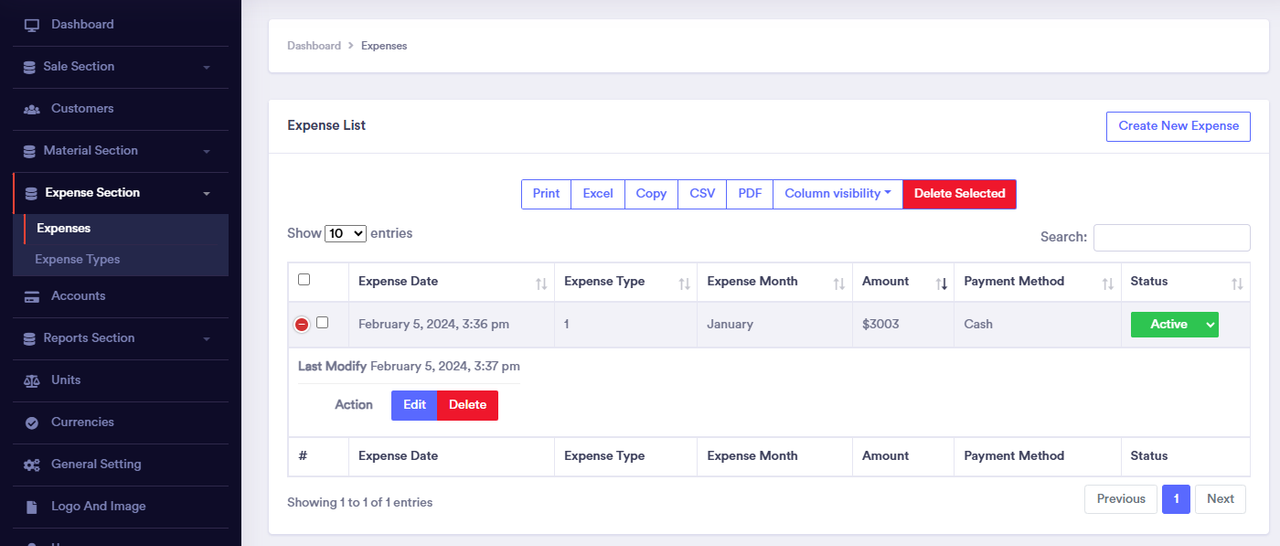Expand the Sale Section menu

click(x=120, y=67)
